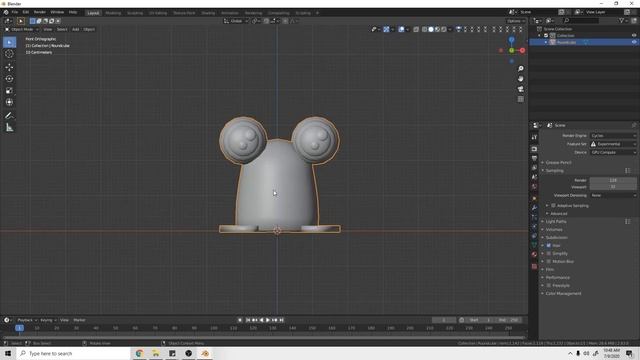640x360 pixels.
Task: Open the Render Engine Cycles dropdown
Action: click(x=613, y=136)
